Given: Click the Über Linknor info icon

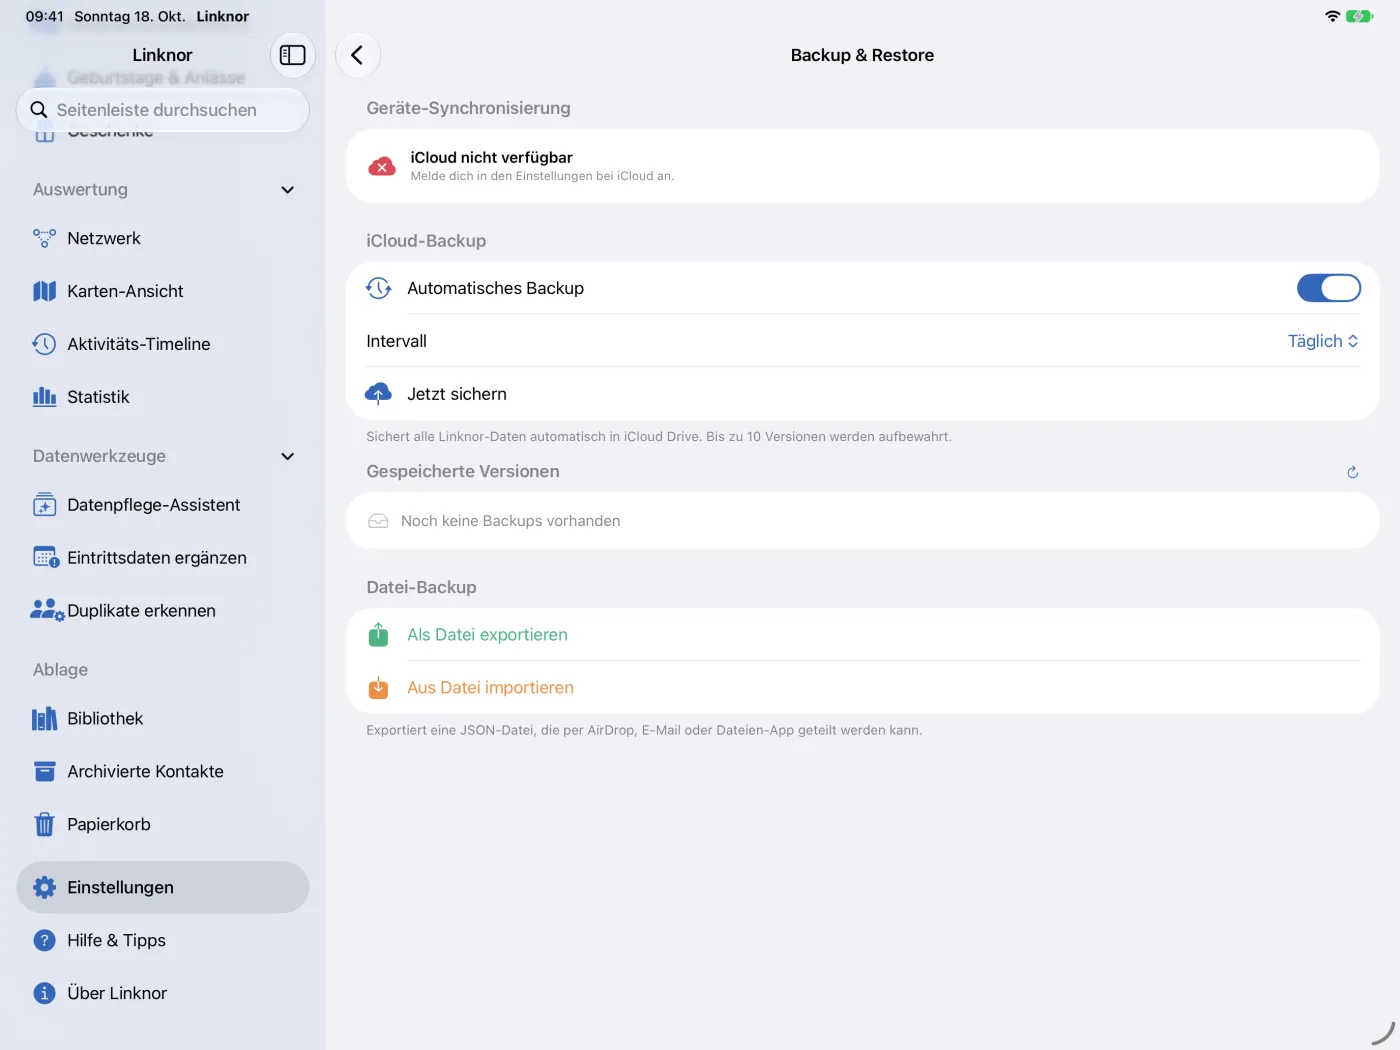Looking at the screenshot, I should coord(44,993).
